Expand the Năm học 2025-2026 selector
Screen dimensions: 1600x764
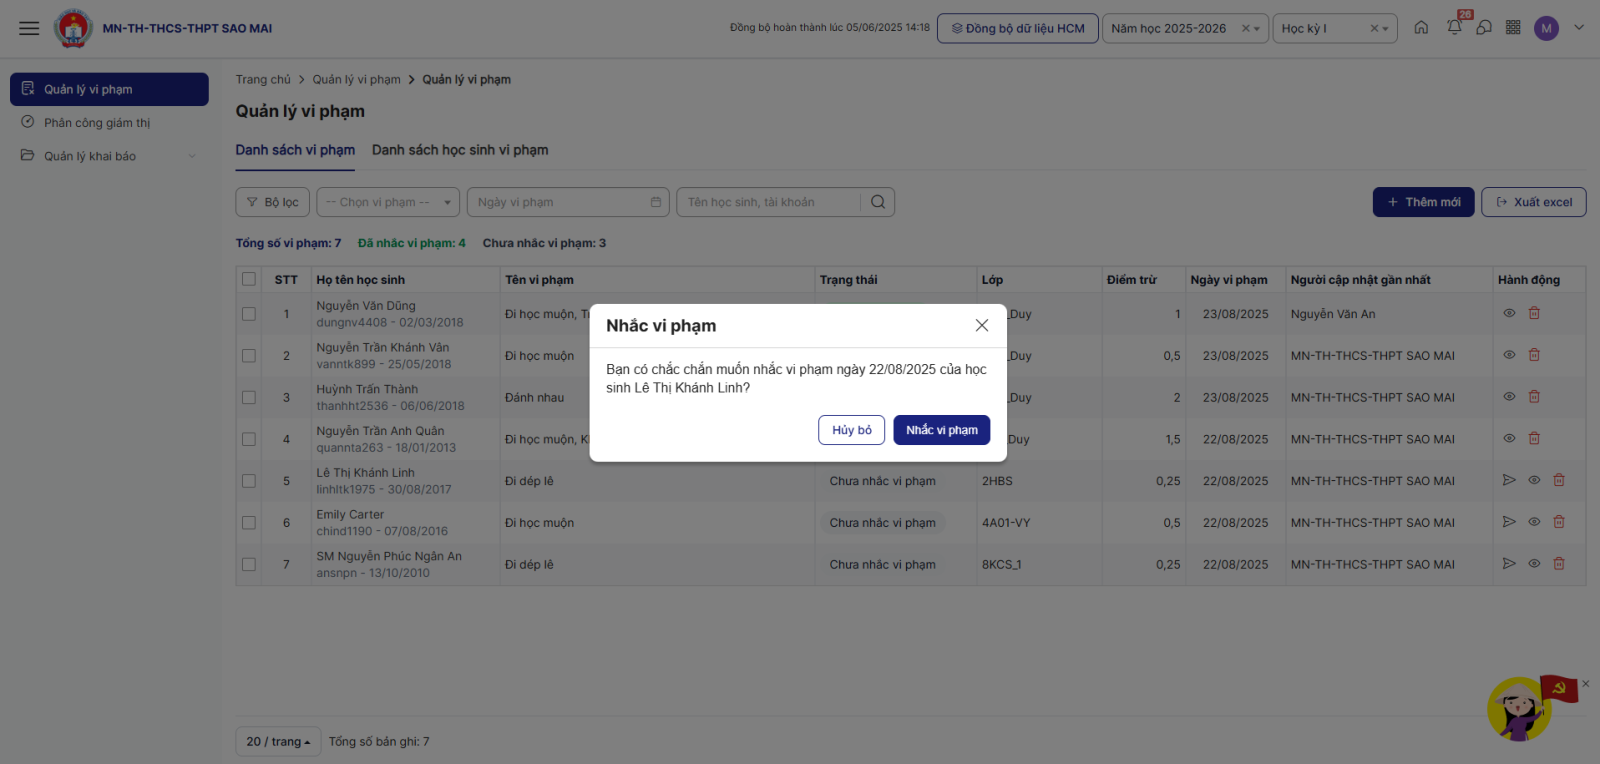tap(1257, 29)
